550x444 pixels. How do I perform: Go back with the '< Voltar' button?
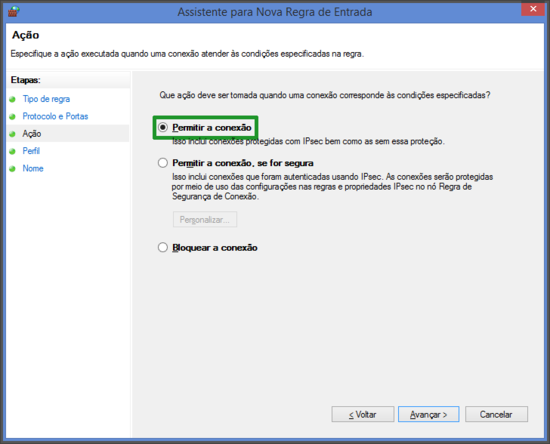pyautogui.click(x=363, y=415)
